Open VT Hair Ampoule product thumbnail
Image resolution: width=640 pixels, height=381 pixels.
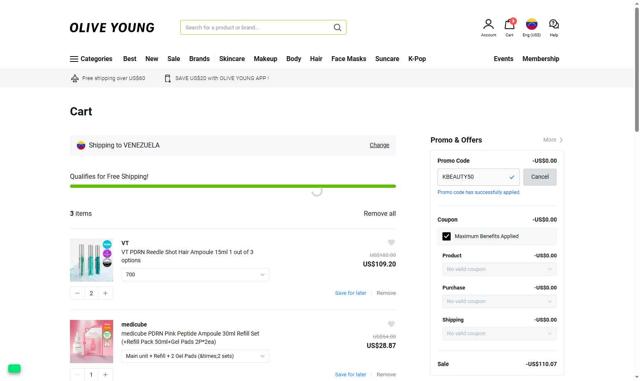[x=91, y=260]
